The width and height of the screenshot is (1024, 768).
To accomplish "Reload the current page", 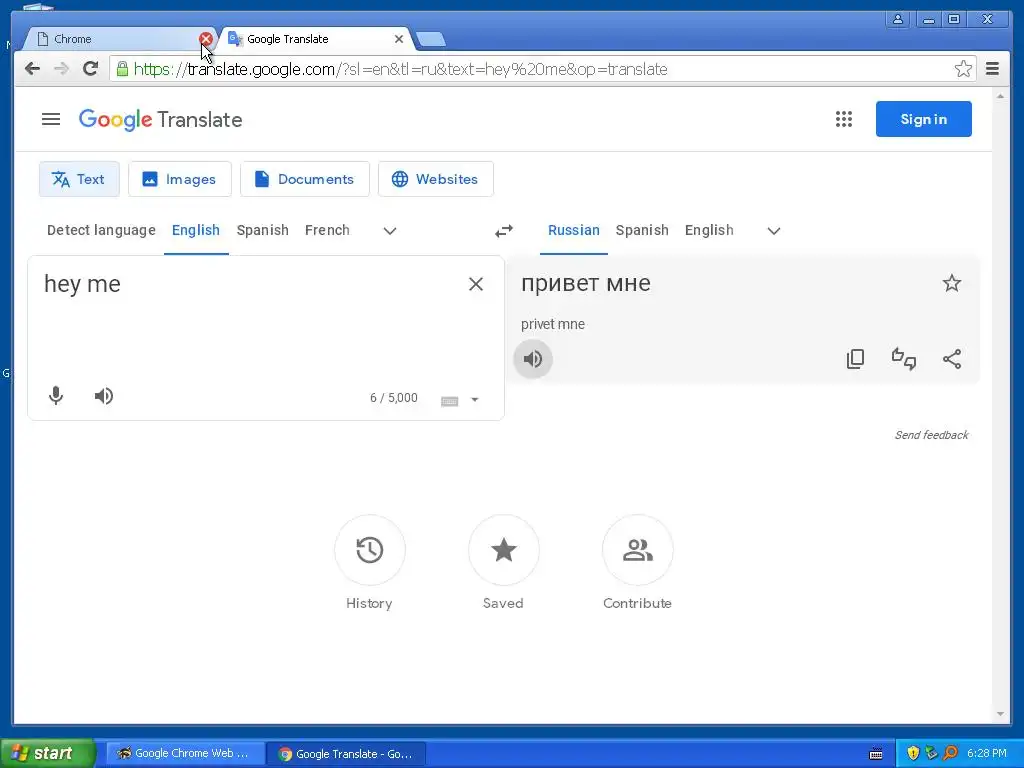I will click(x=91, y=69).
